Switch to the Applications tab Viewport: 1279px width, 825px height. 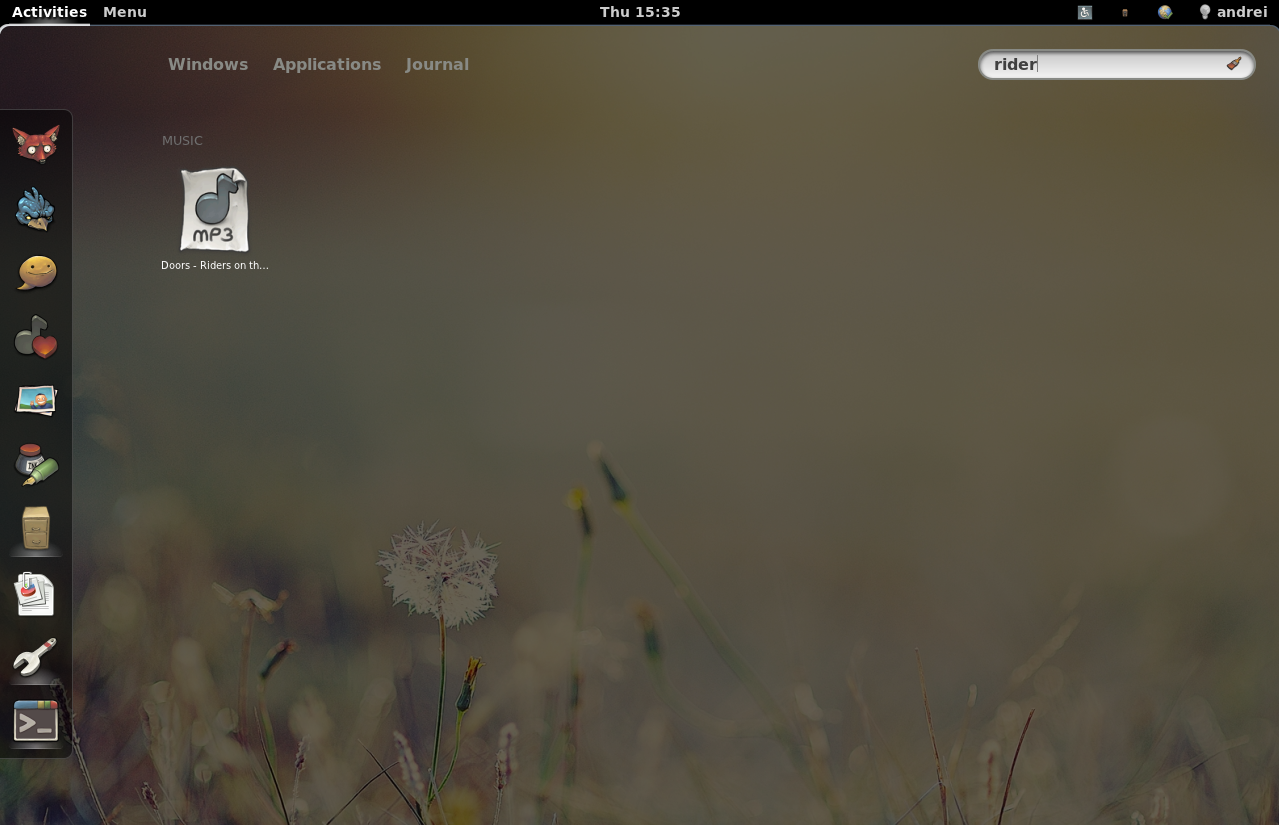[x=327, y=64]
